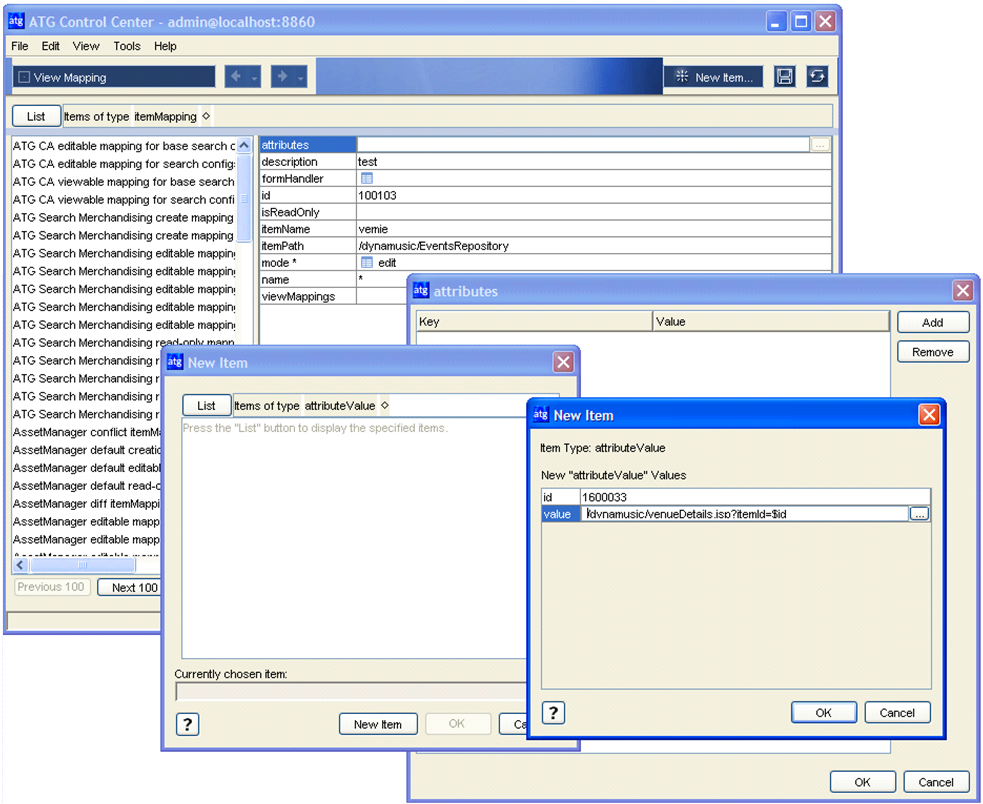The width and height of the screenshot is (983, 804).
Task: Click OK in front New Item dialog
Action: pos(823,712)
